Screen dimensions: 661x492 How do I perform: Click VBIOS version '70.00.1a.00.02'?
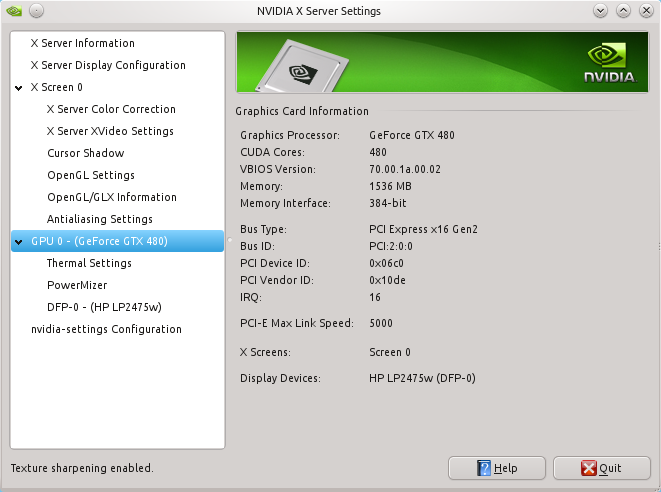(405, 169)
